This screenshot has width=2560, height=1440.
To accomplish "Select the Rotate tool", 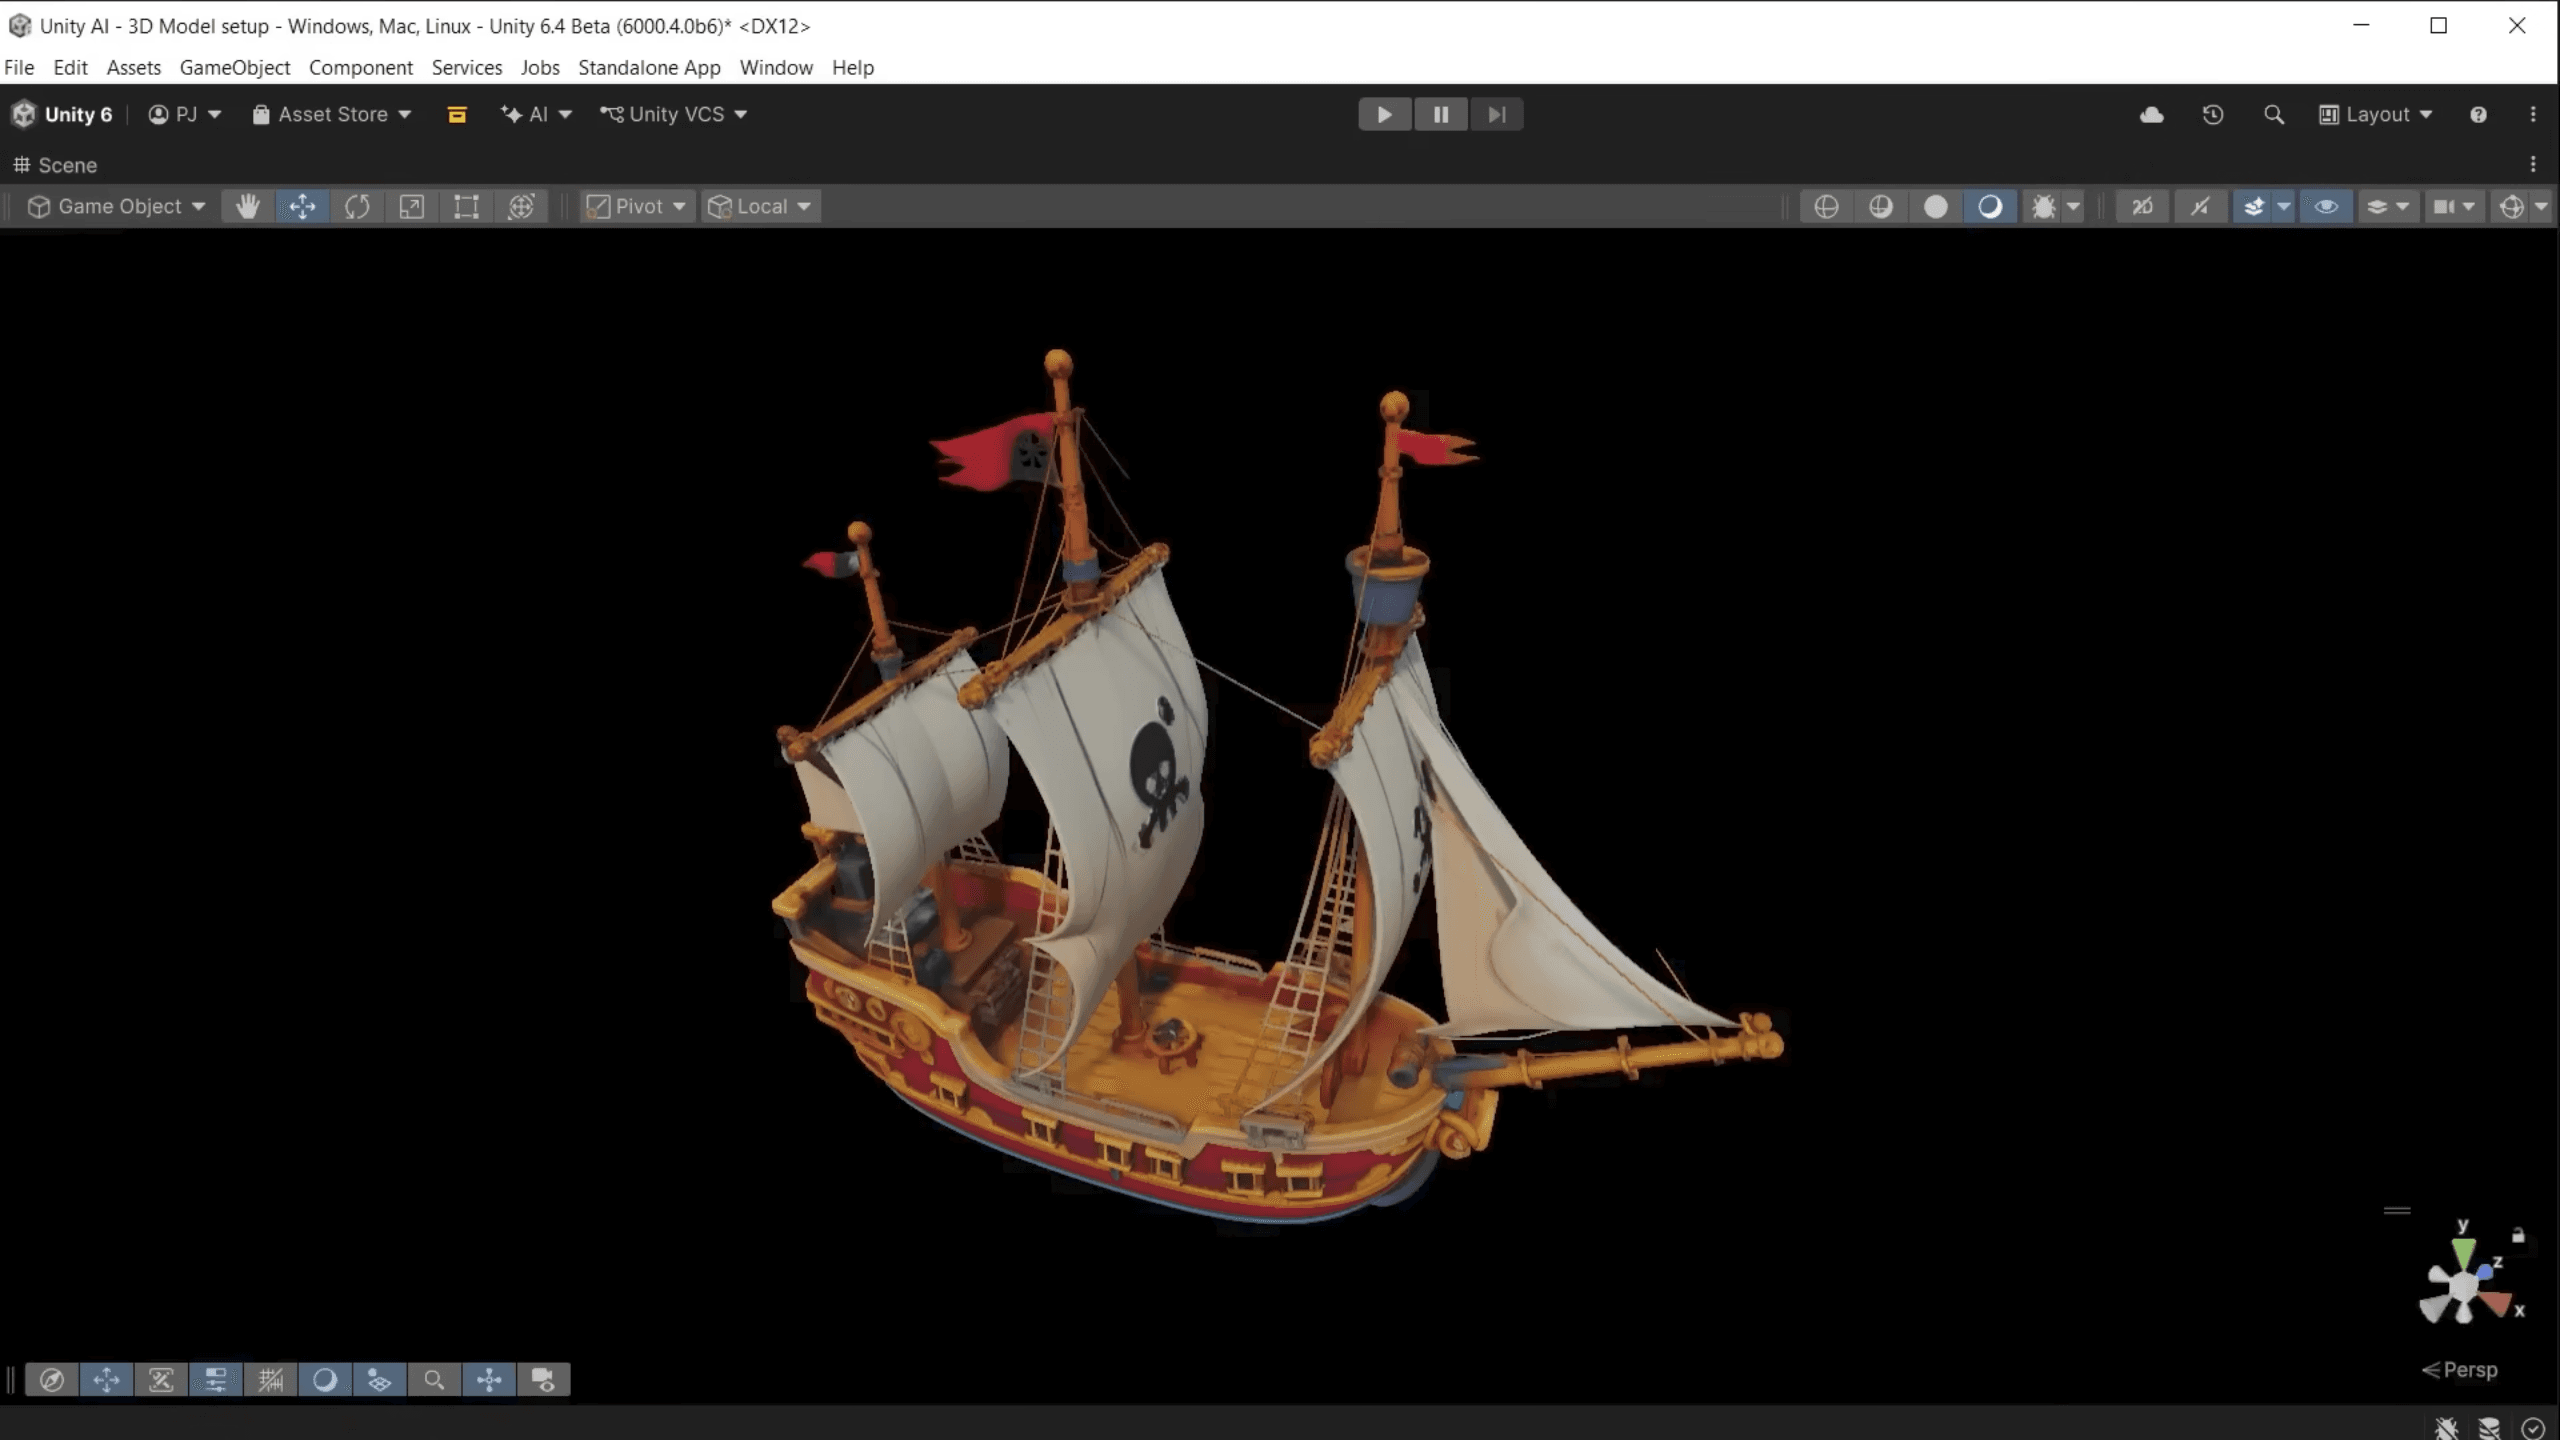I will pyautogui.click(x=357, y=206).
